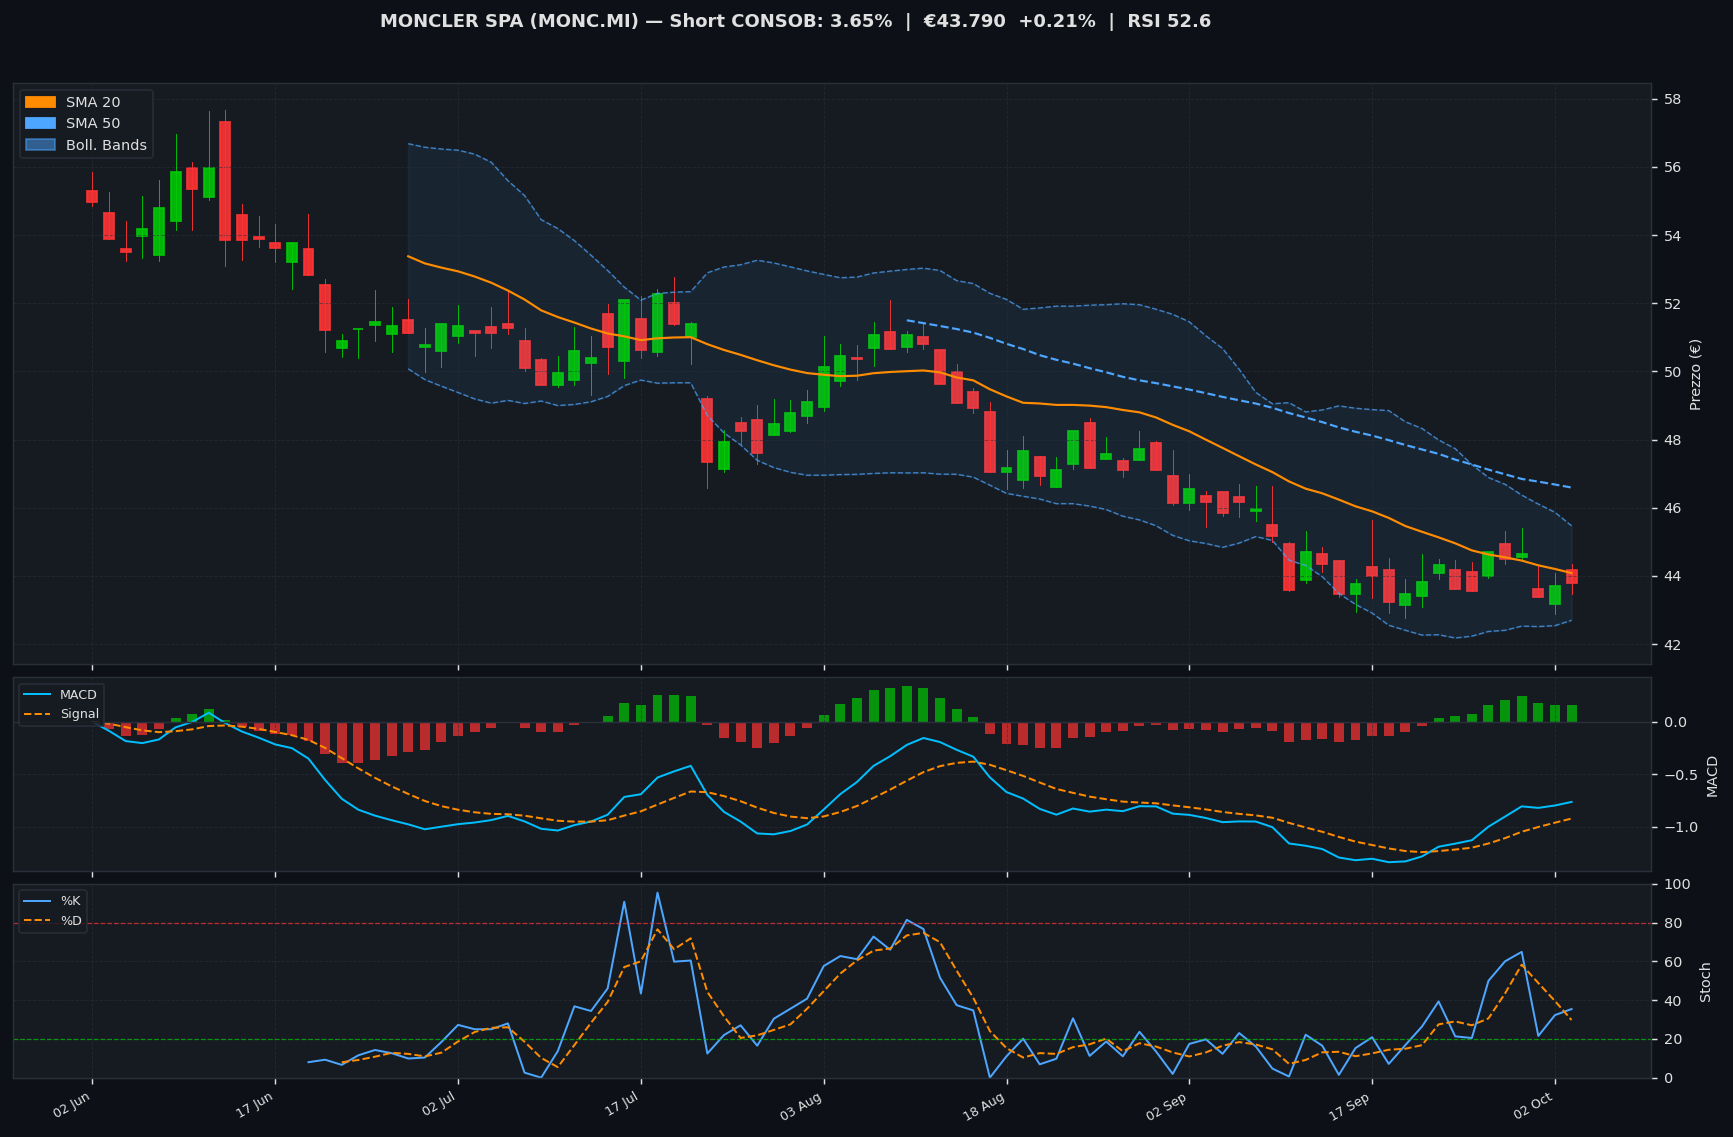Select the SMA 20 legend label
The height and width of the screenshot is (1137, 1733).
click(x=93, y=102)
